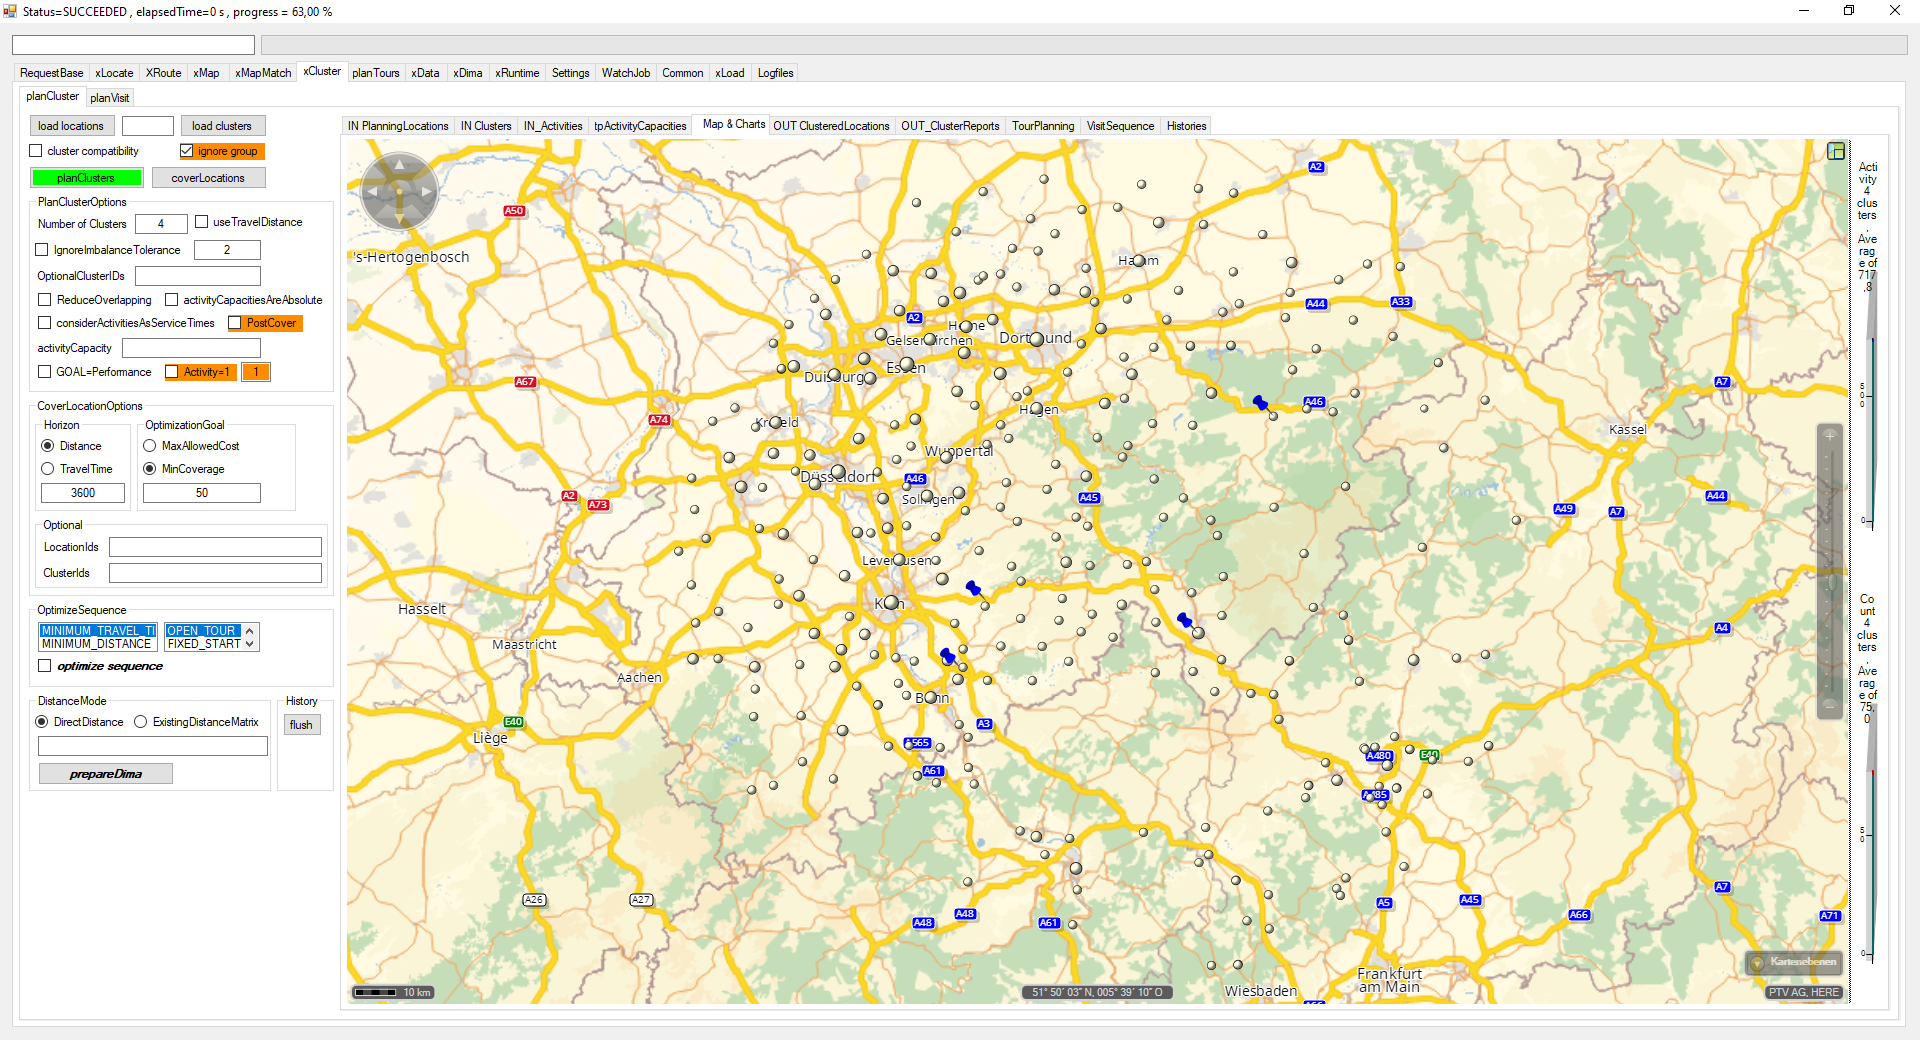This screenshot has height=1040, width=1920.
Task: Select the TravelTime horizon radio button
Action: point(48,469)
